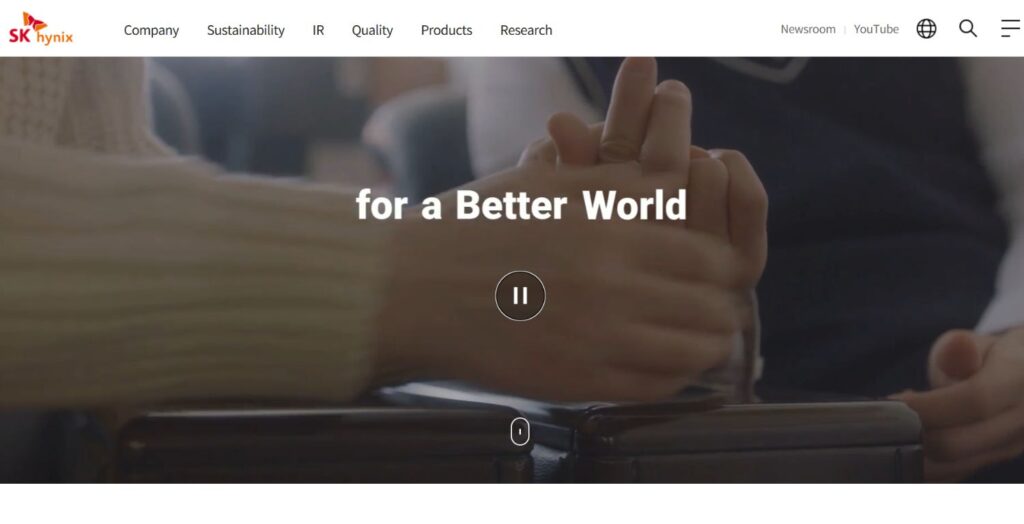This screenshot has width=1024, height=524.
Task: Click the SK hynix butterfly logo
Action: 40,29
